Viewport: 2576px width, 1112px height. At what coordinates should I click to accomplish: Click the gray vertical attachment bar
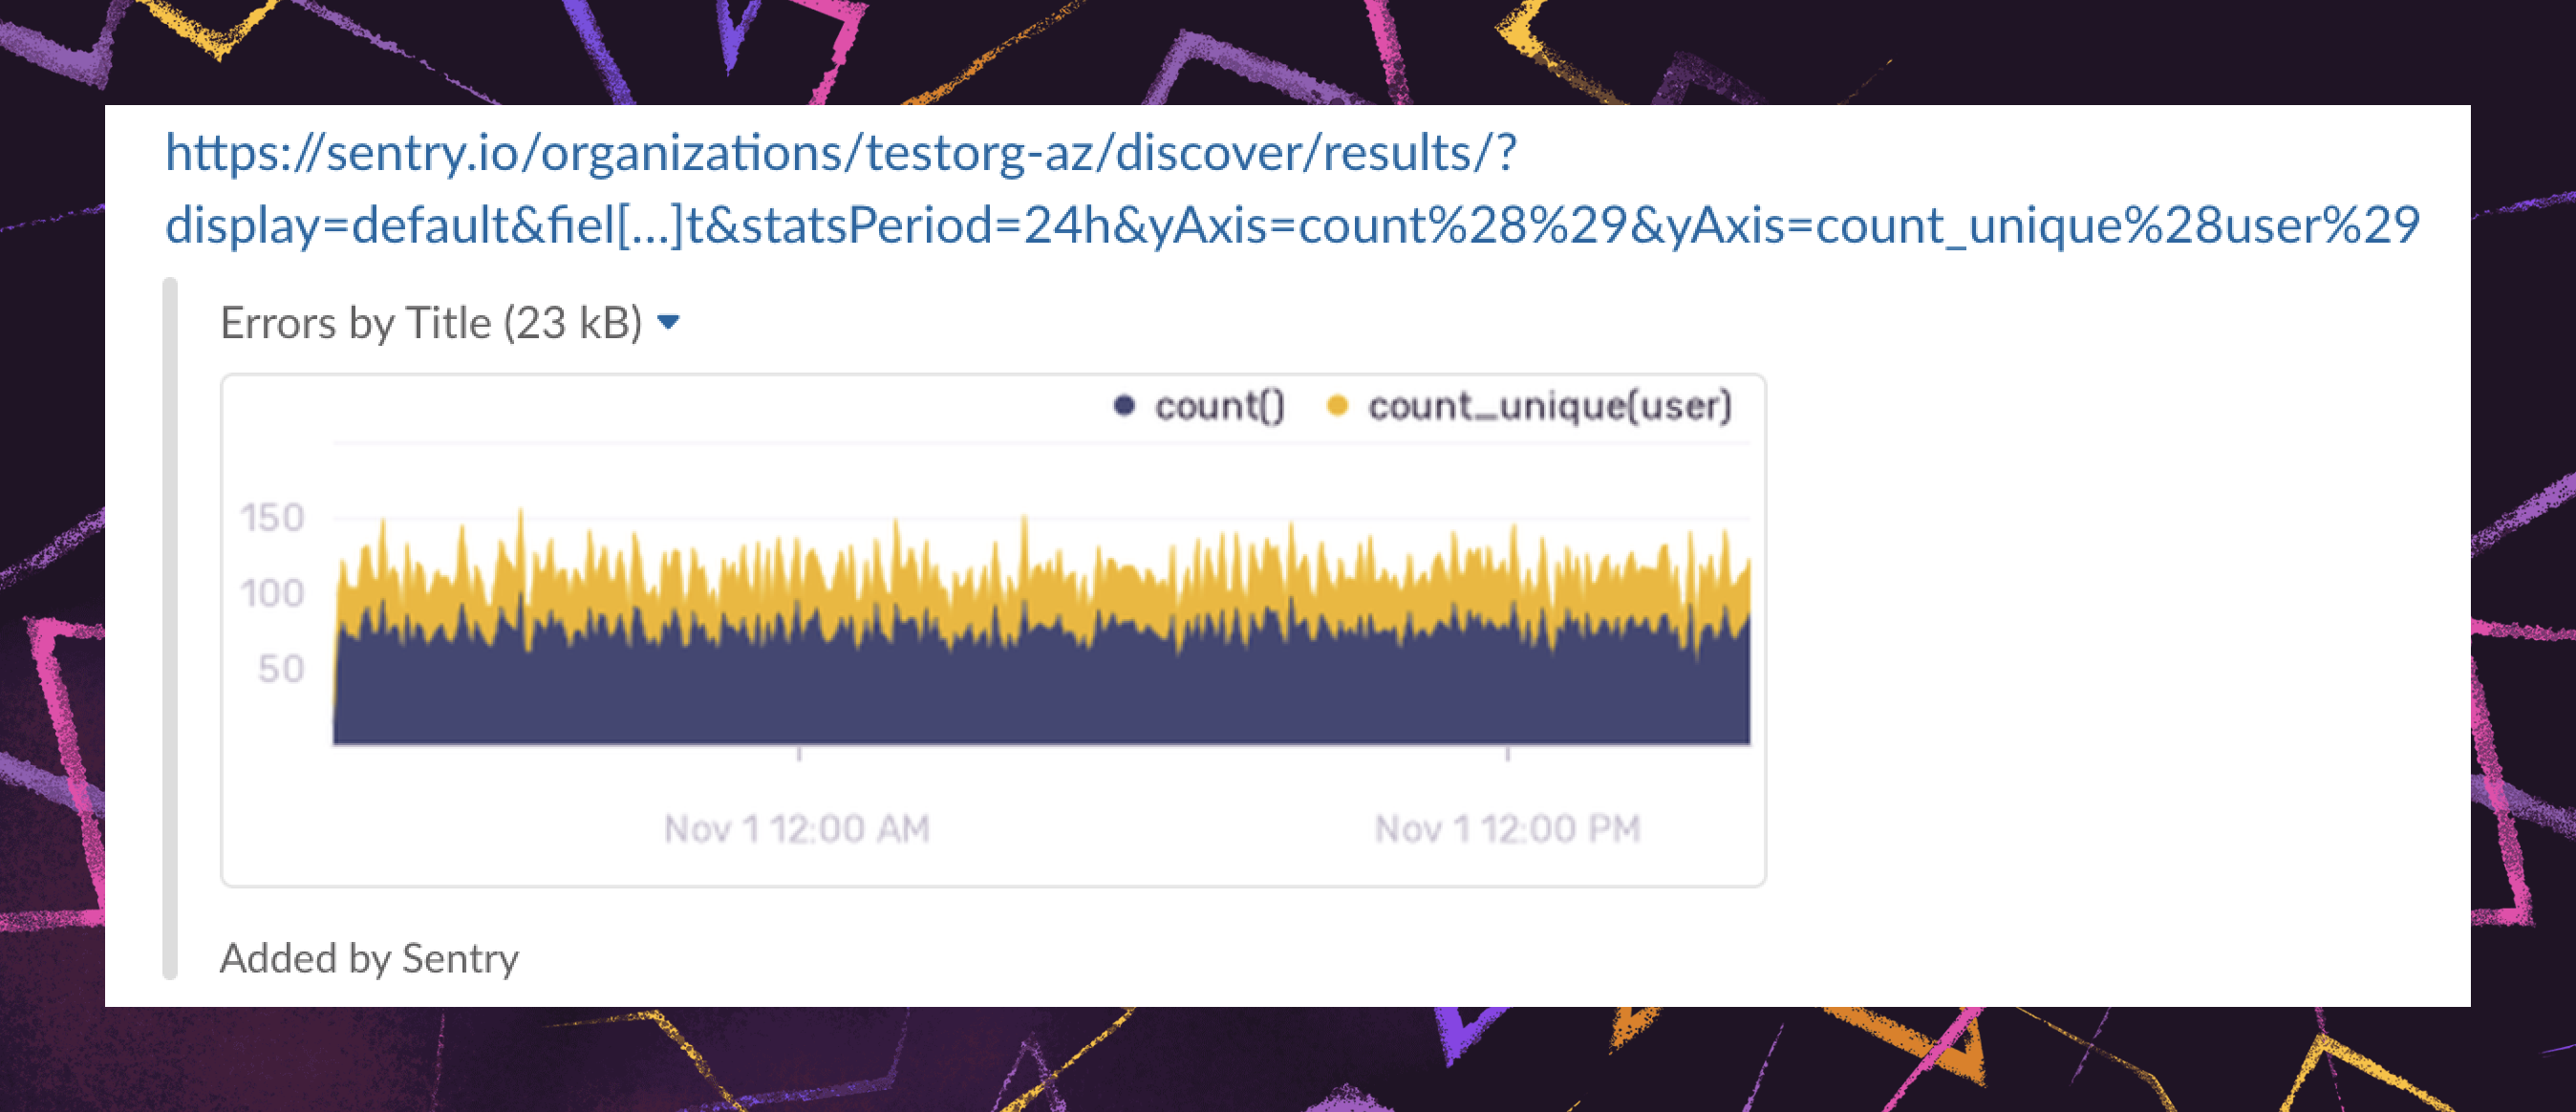point(170,628)
